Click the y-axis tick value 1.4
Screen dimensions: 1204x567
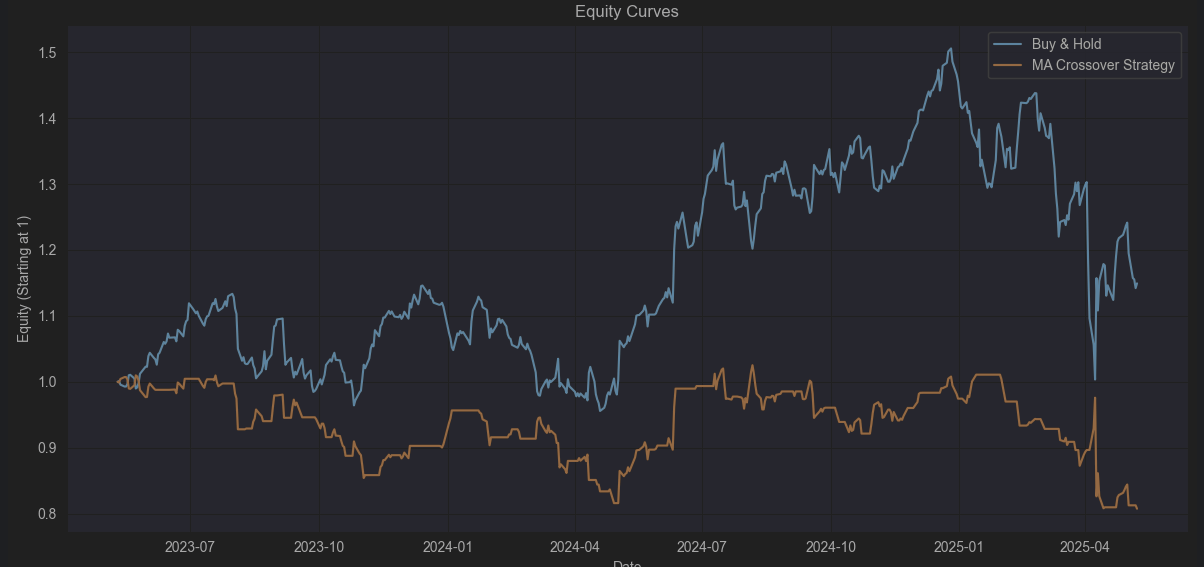tap(48, 118)
